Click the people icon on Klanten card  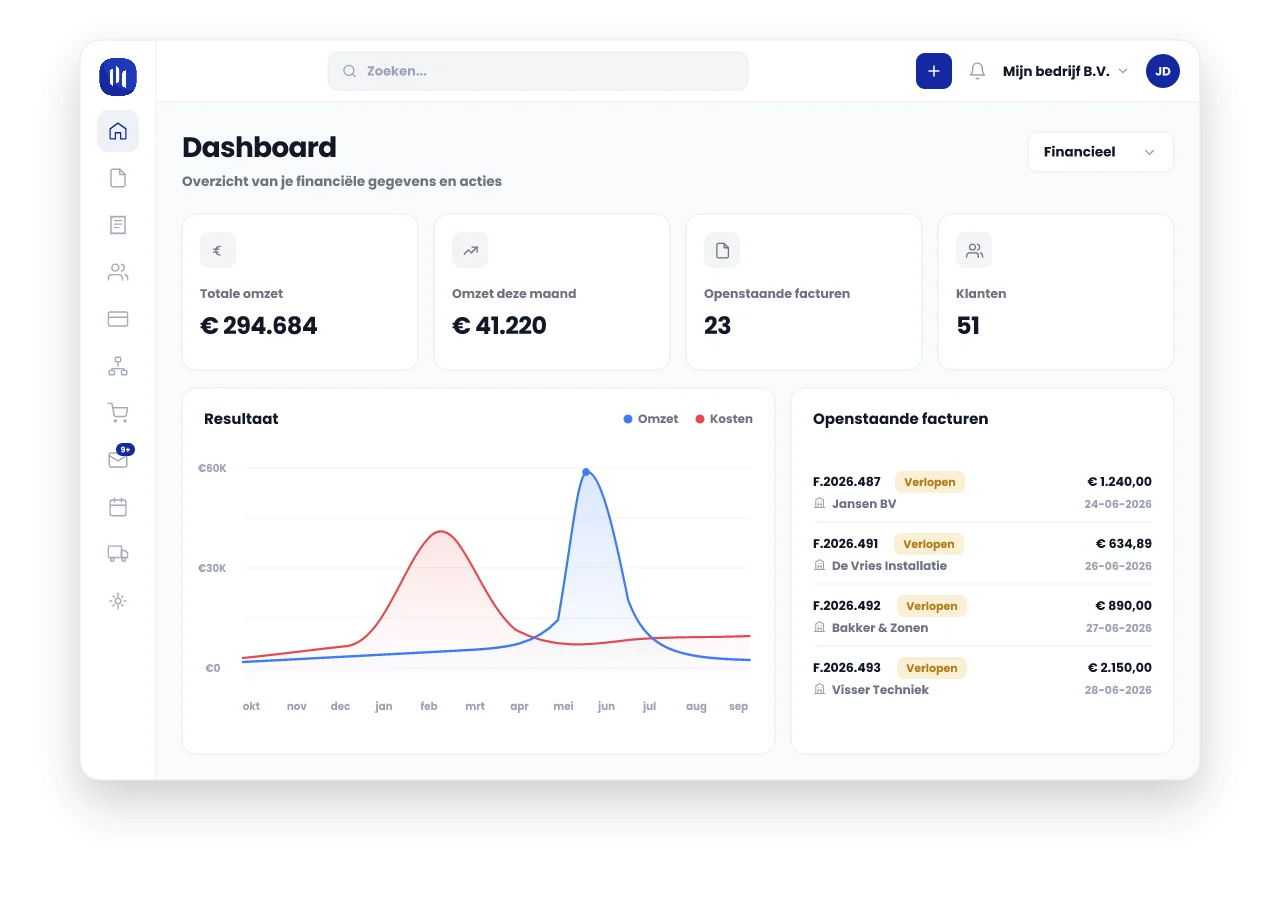click(x=974, y=250)
